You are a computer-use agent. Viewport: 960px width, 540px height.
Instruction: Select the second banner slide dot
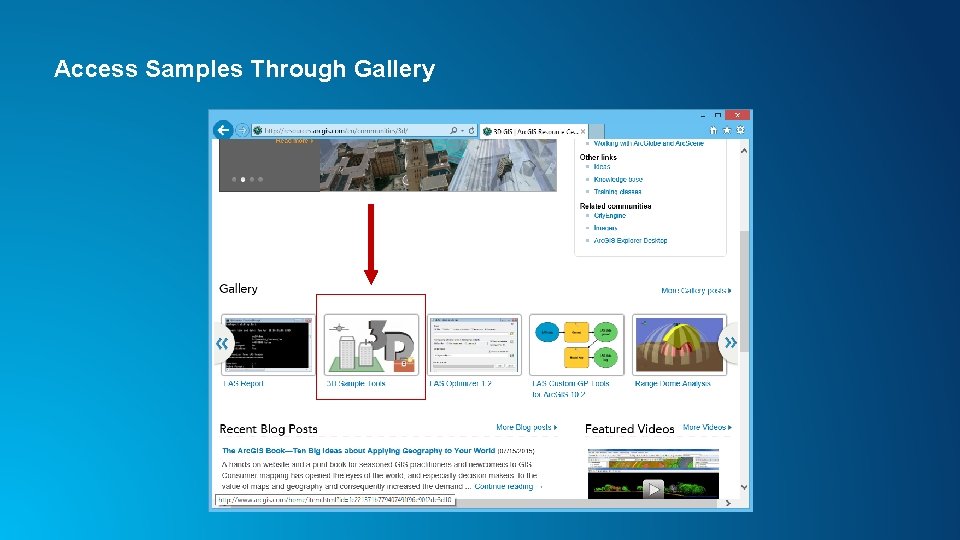pos(243,179)
